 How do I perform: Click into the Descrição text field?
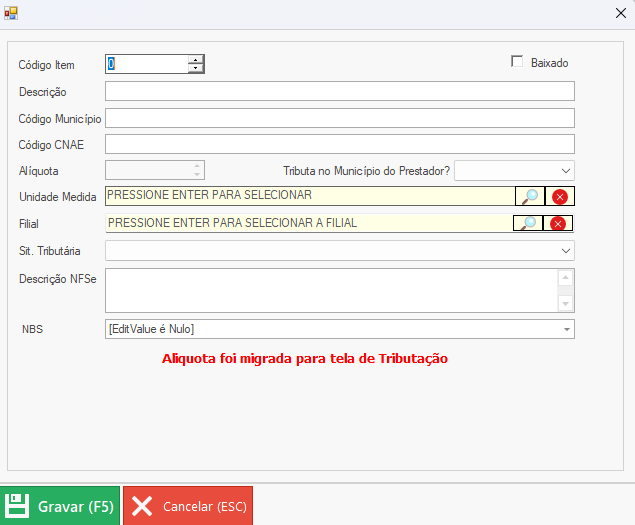click(x=340, y=91)
